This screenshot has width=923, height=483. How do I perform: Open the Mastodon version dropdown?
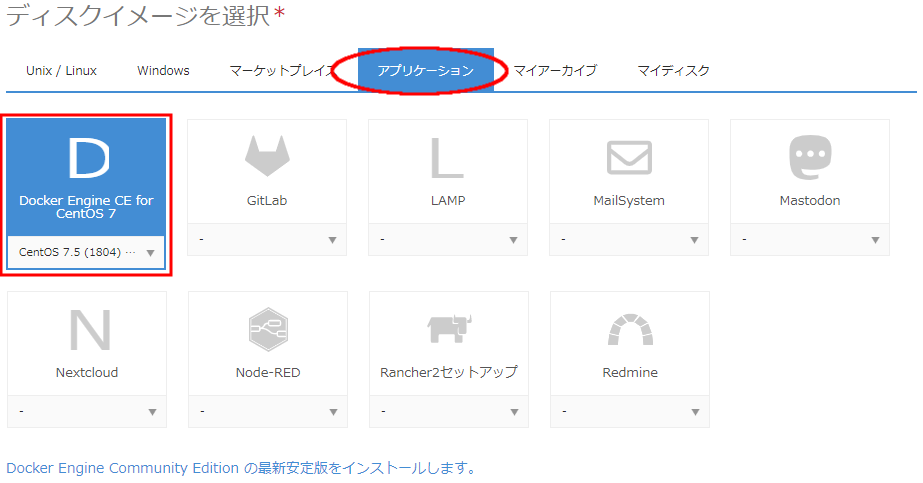(810, 239)
